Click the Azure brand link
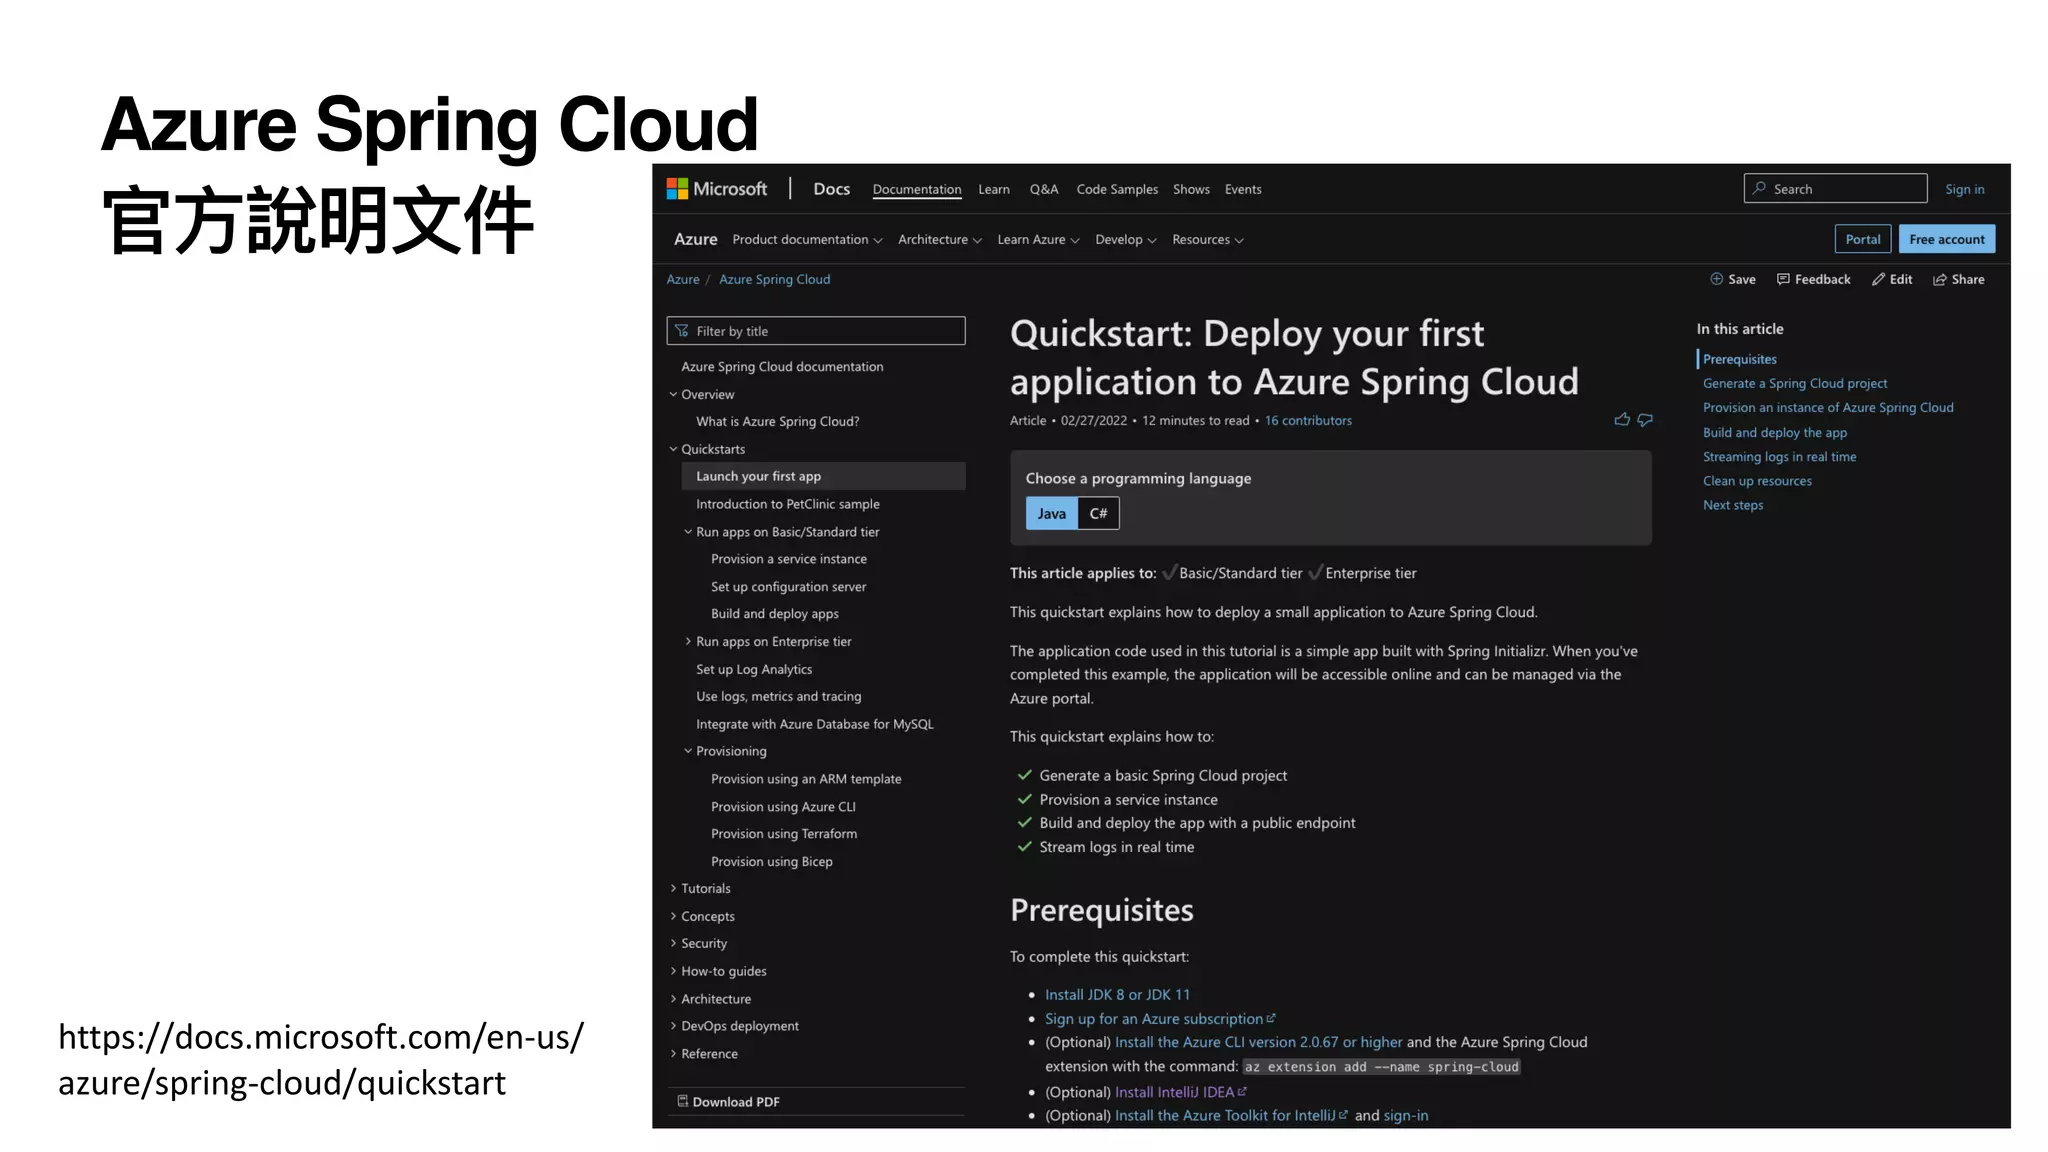Image resolution: width=2048 pixels, height=1152 pixels. 695,239
